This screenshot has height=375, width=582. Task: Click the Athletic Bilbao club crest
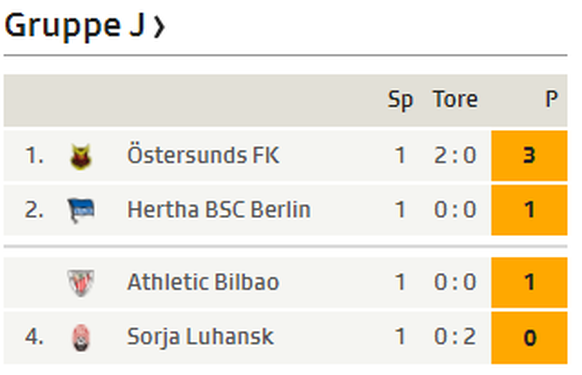coord(81,283)
